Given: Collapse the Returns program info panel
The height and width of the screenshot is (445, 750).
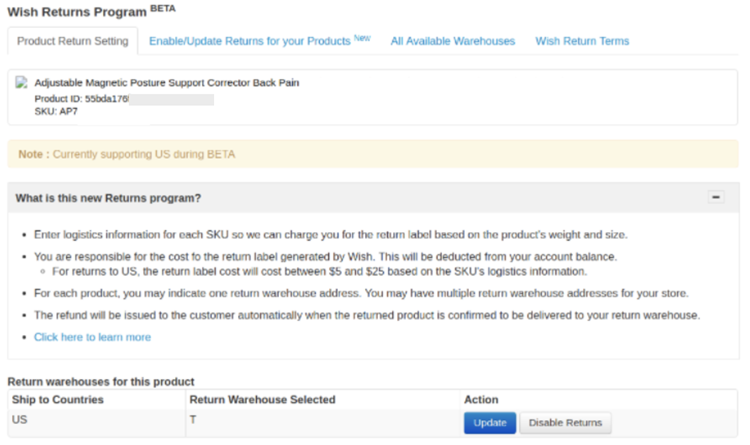Looking at the screenshot, I should (x=716, y=198).
